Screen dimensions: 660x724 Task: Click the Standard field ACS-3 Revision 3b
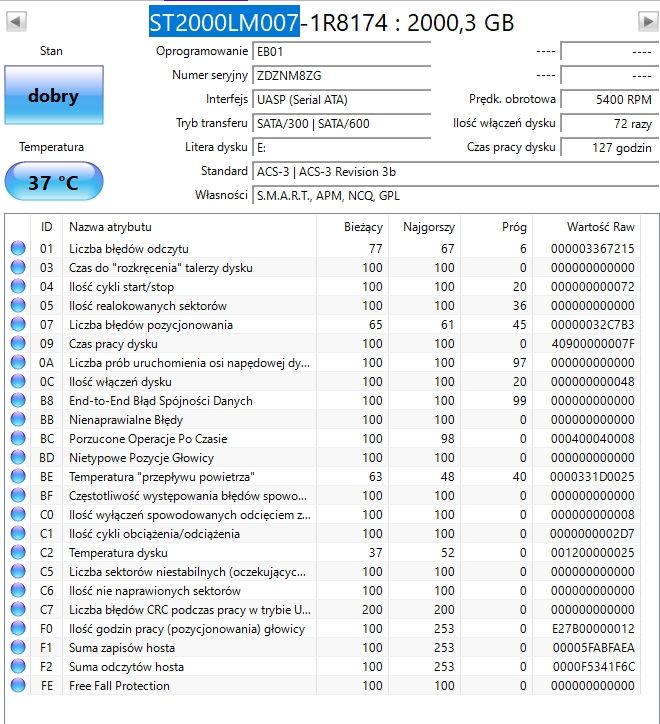(x=455, y=171)
